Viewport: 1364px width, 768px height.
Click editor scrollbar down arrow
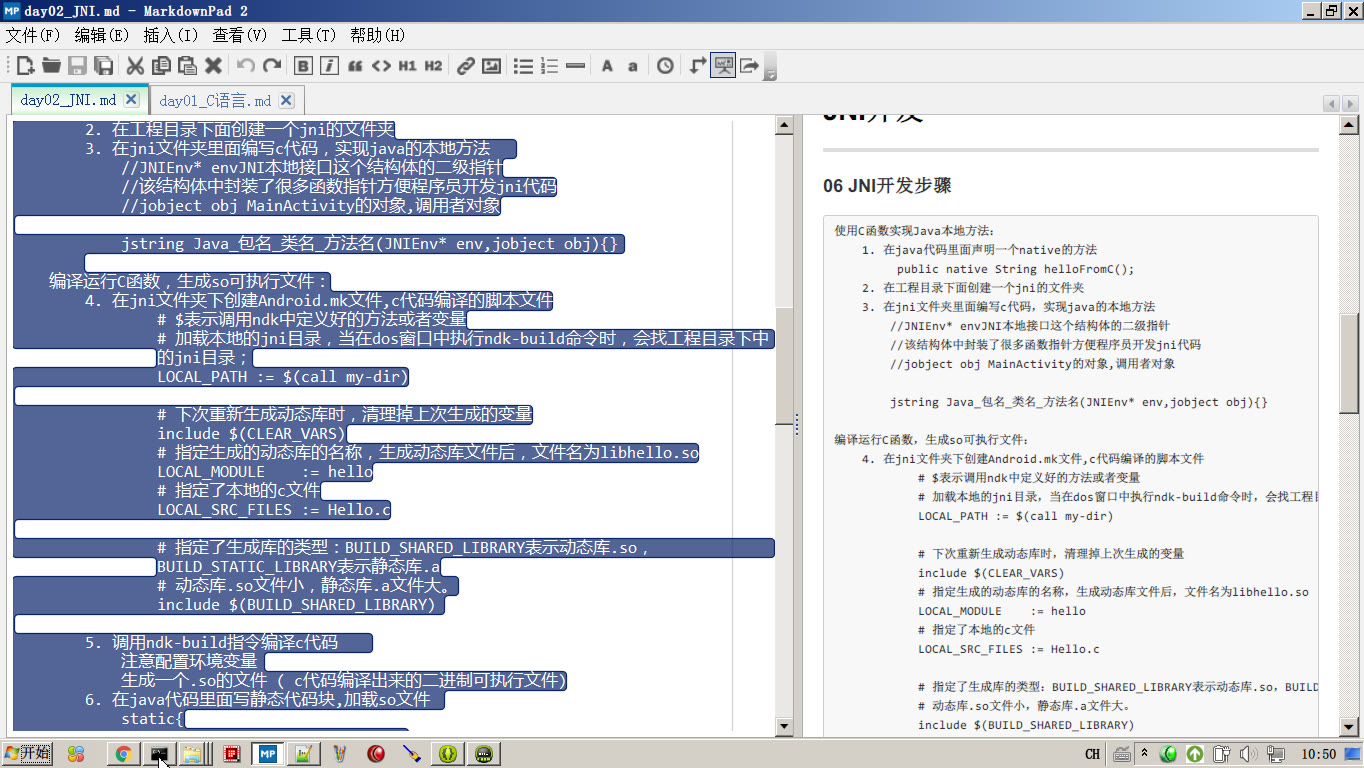(x=784, y=727)
